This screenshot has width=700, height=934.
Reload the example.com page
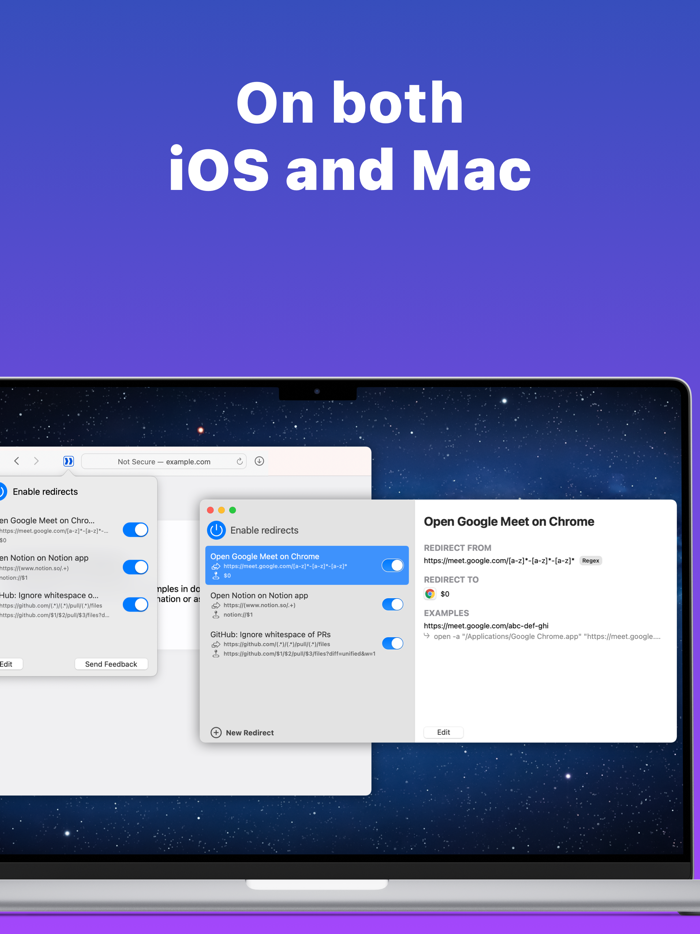pyautogui.click(x=239, y=462)
